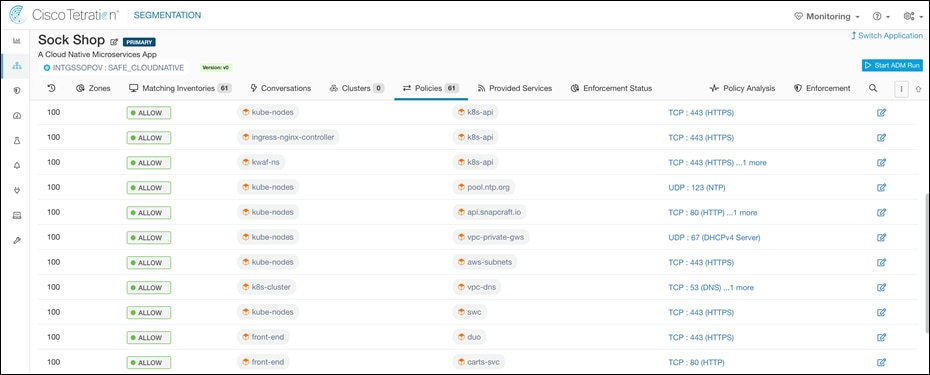
Task: Edit the pool.ntp.org policy row
Action: click(x=881, y=188)
